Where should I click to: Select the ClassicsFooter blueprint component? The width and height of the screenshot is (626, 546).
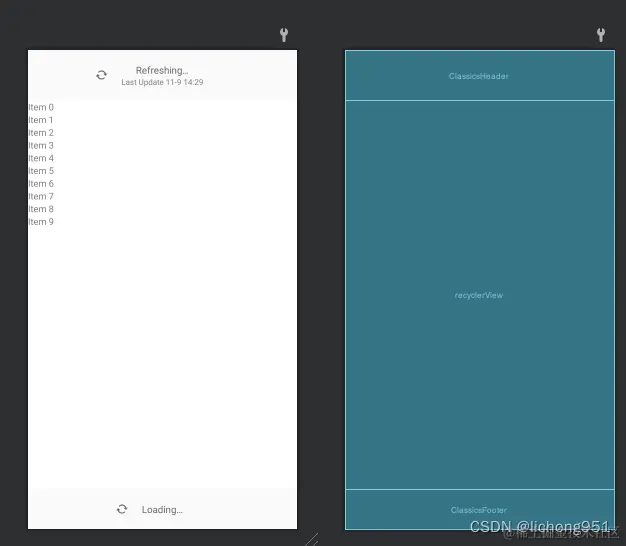click(x=479, y=509)
